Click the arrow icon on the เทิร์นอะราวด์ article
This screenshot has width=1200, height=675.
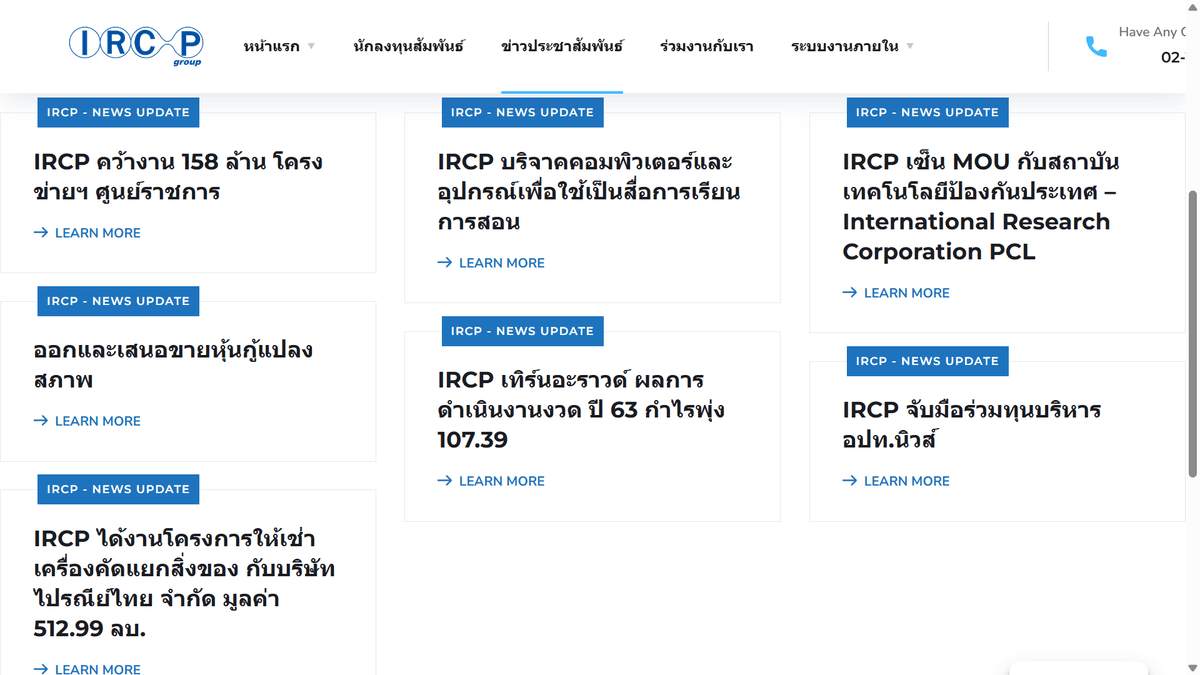[x=444, y=481]
